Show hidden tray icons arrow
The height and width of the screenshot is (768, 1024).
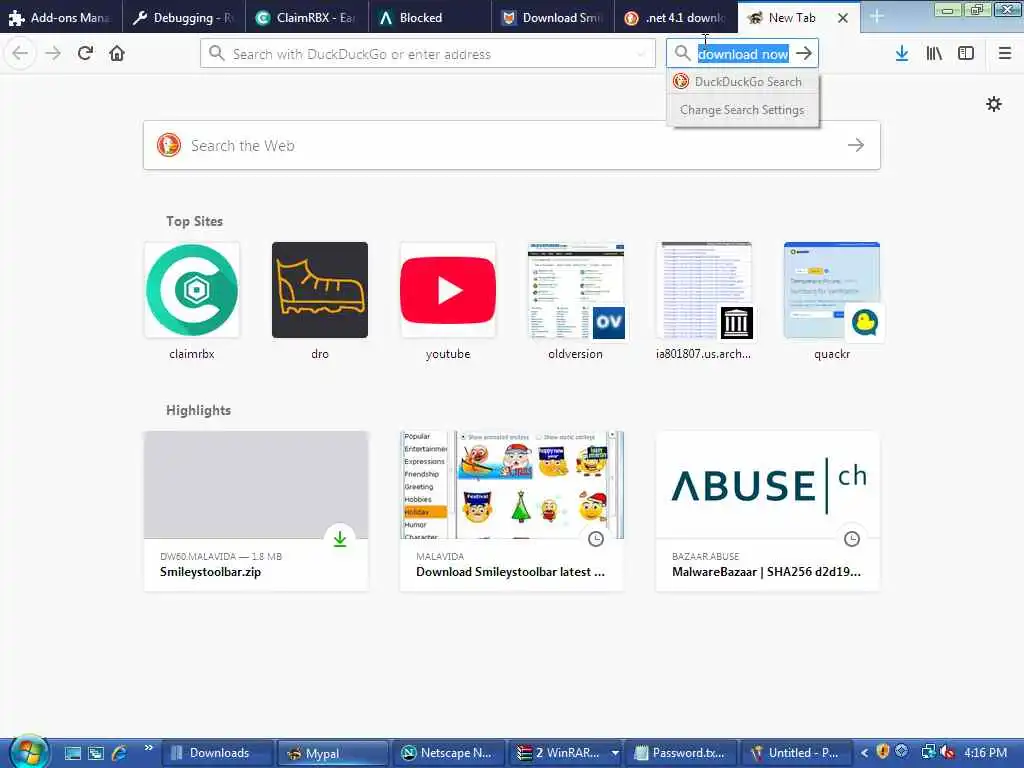pyautogui.click(x=864, y=753)
